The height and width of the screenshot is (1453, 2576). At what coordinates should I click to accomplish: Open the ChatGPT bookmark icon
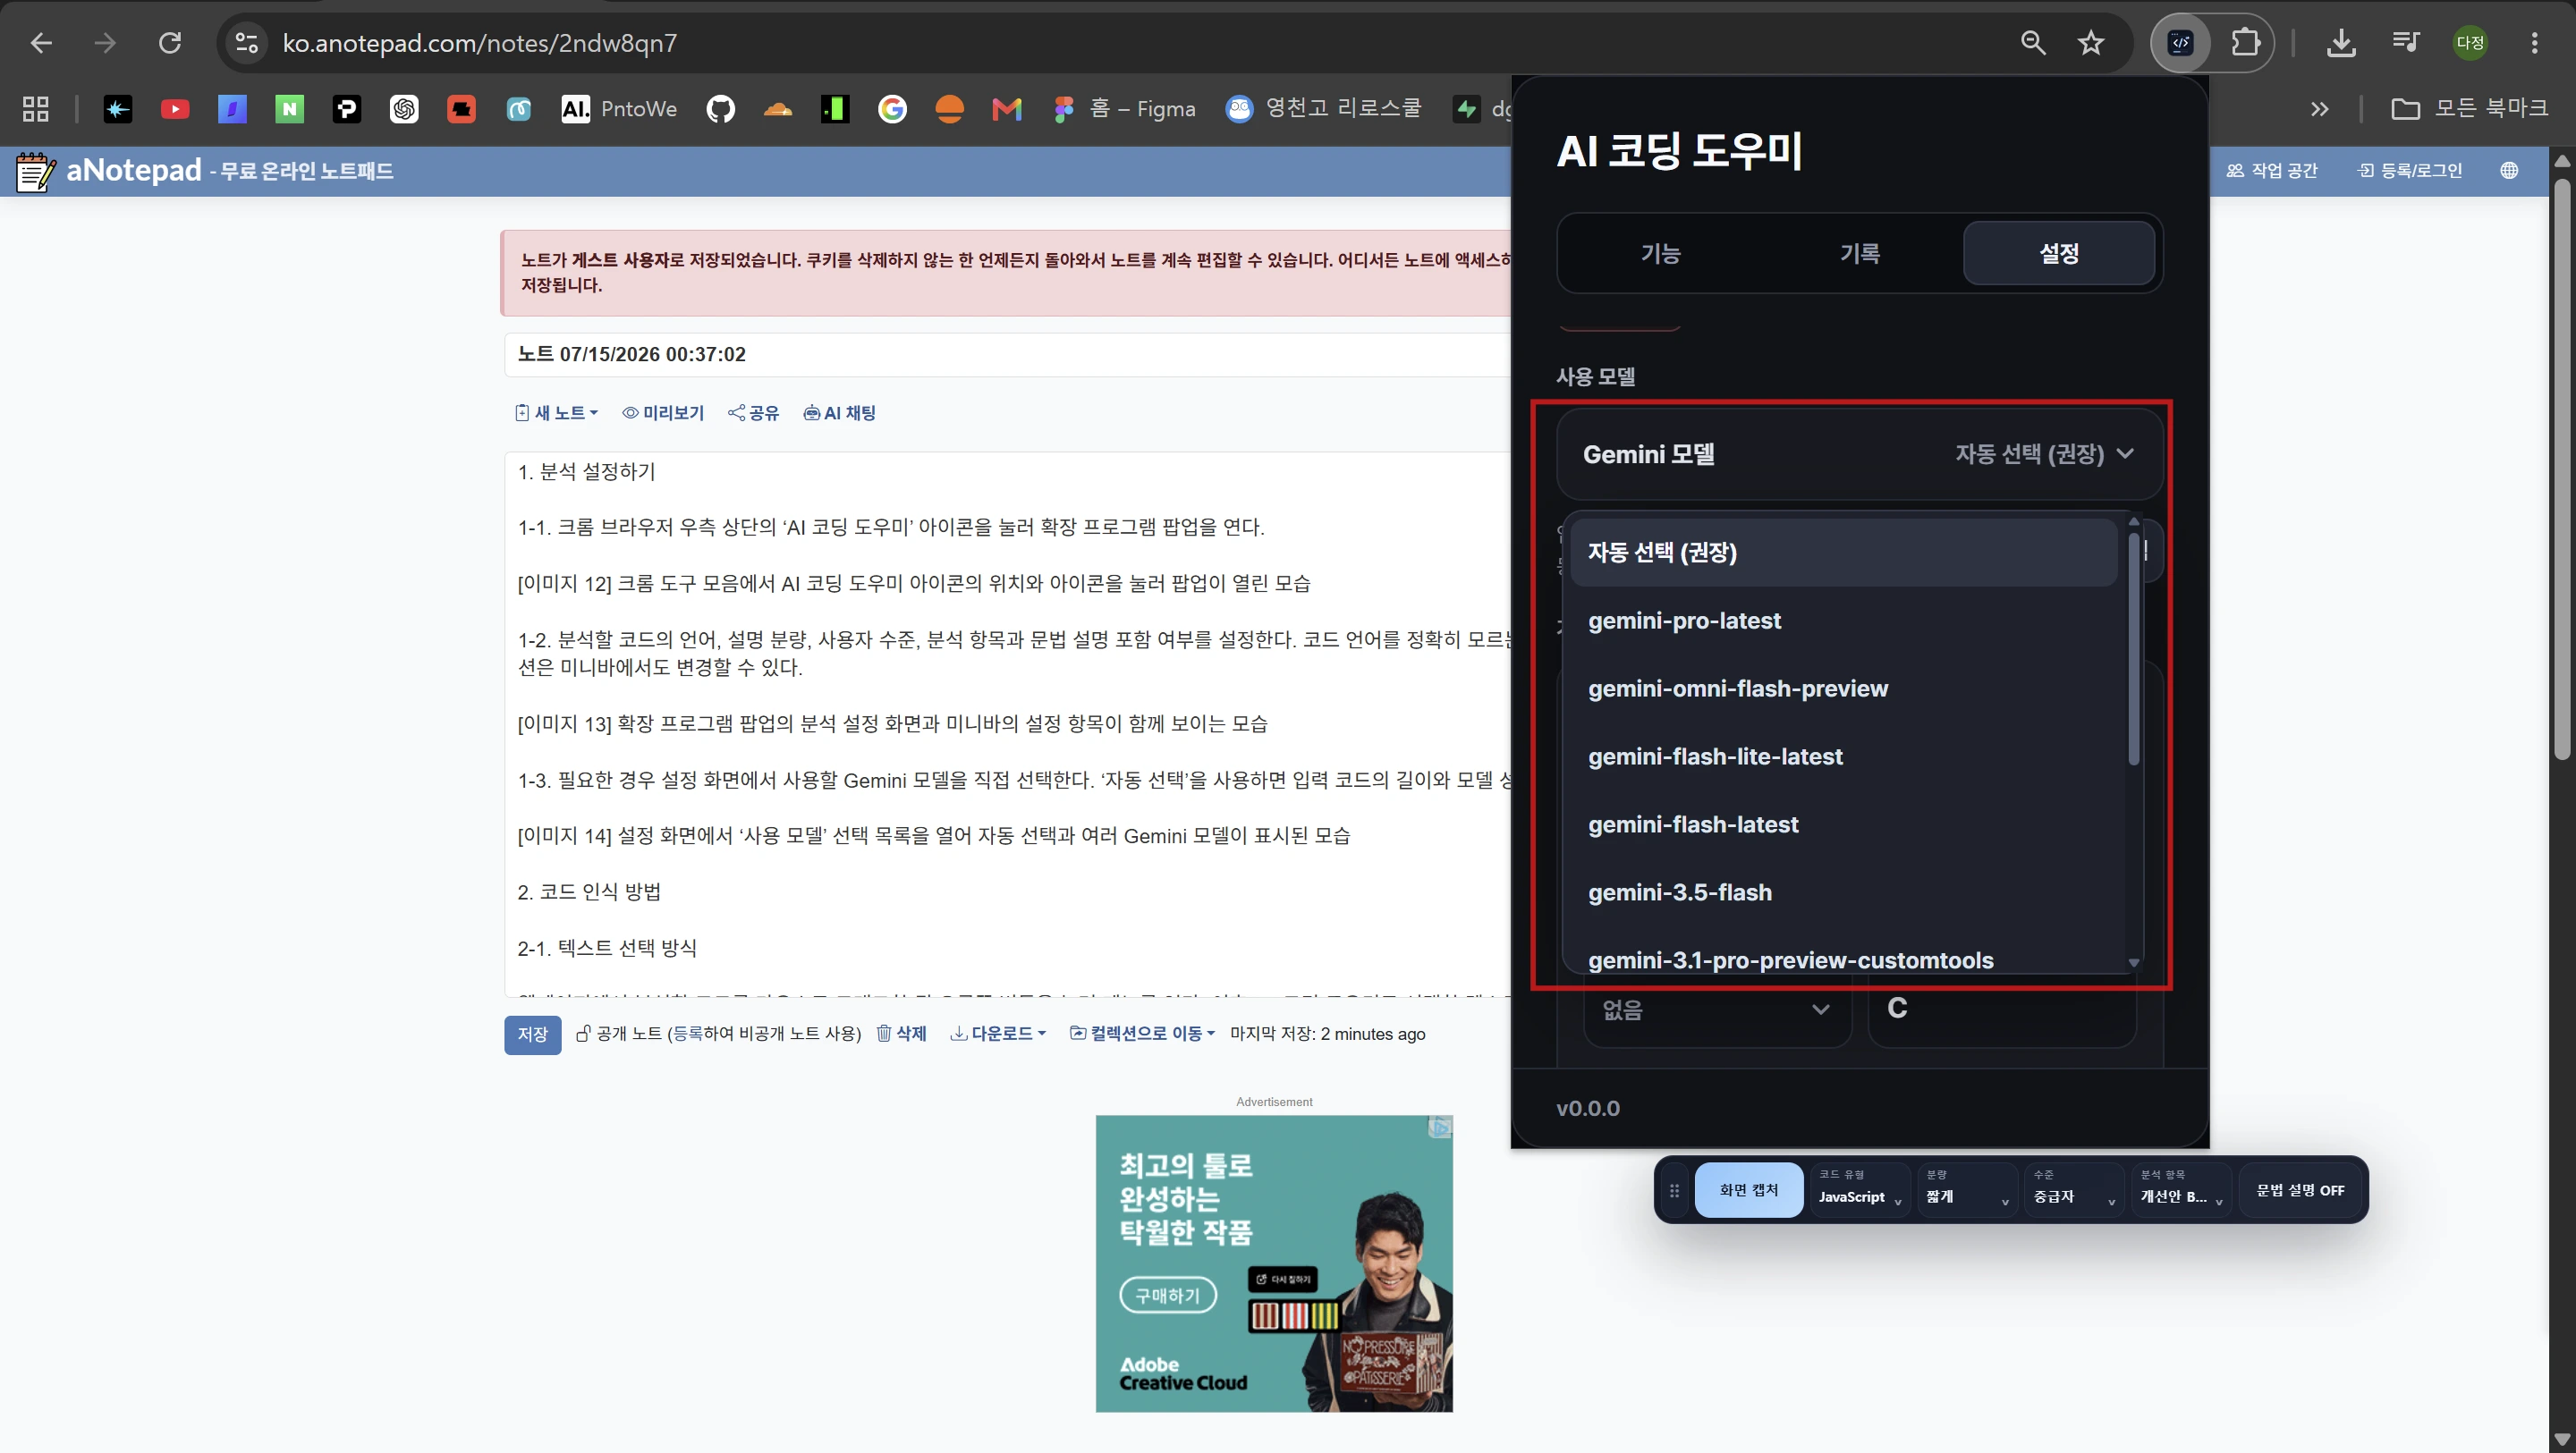point(404,109)
